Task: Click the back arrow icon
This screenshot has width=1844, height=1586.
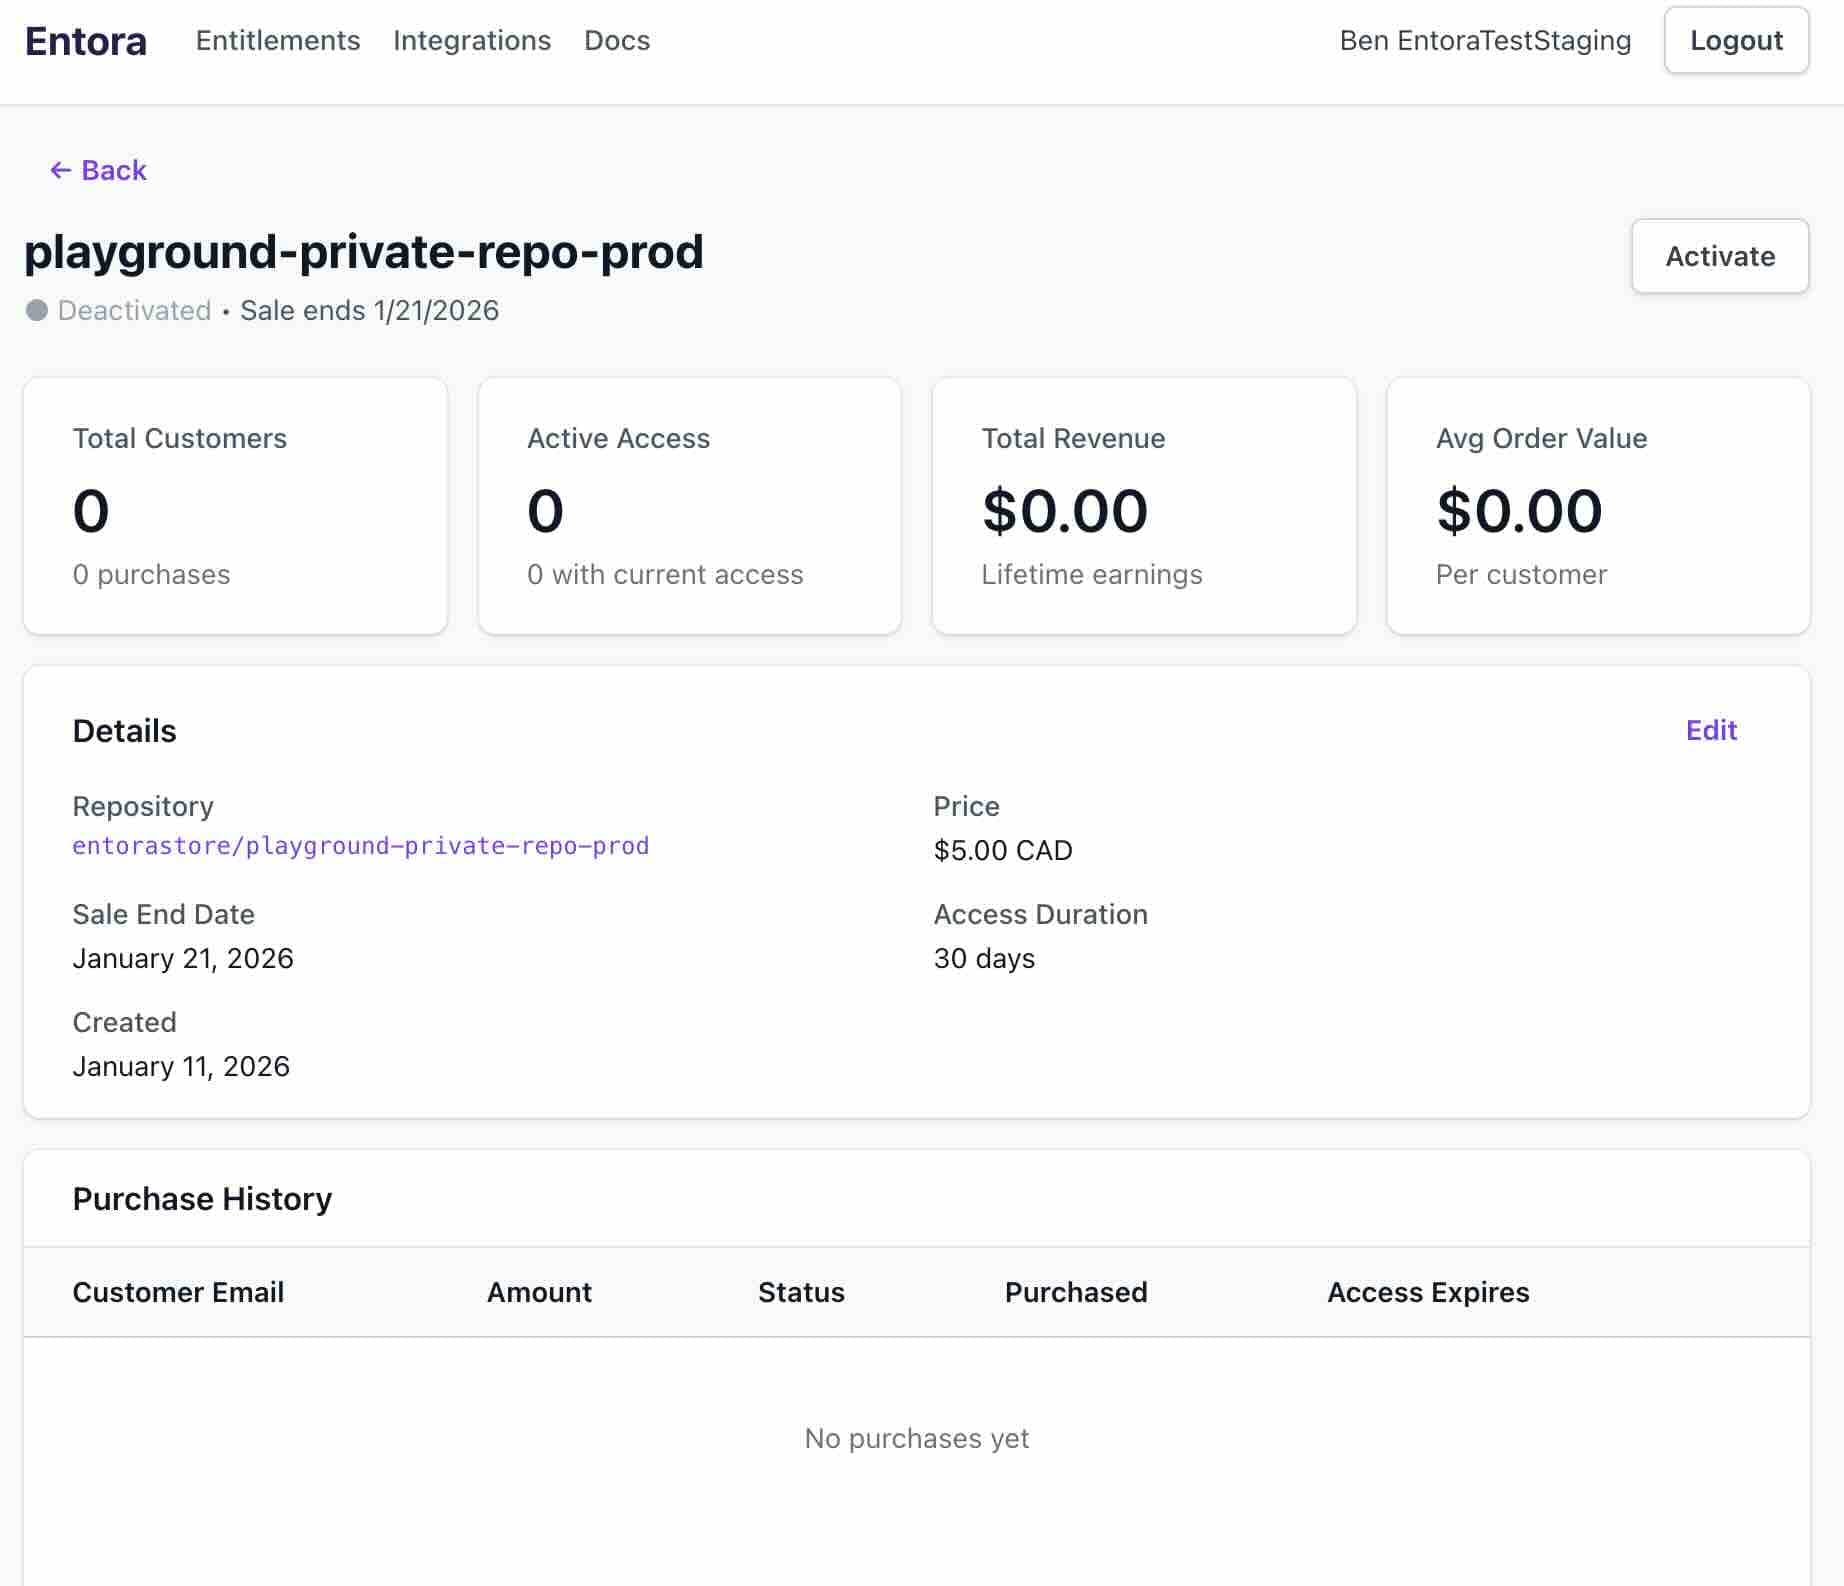Action: tap(59, 170)
